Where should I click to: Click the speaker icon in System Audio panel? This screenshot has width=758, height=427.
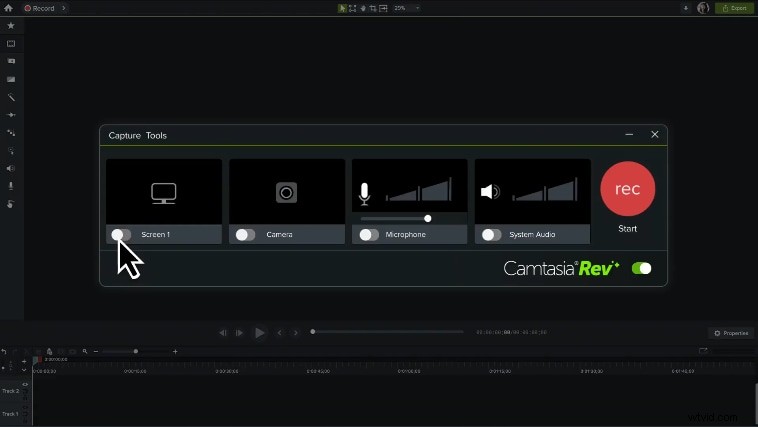(489, 191)
